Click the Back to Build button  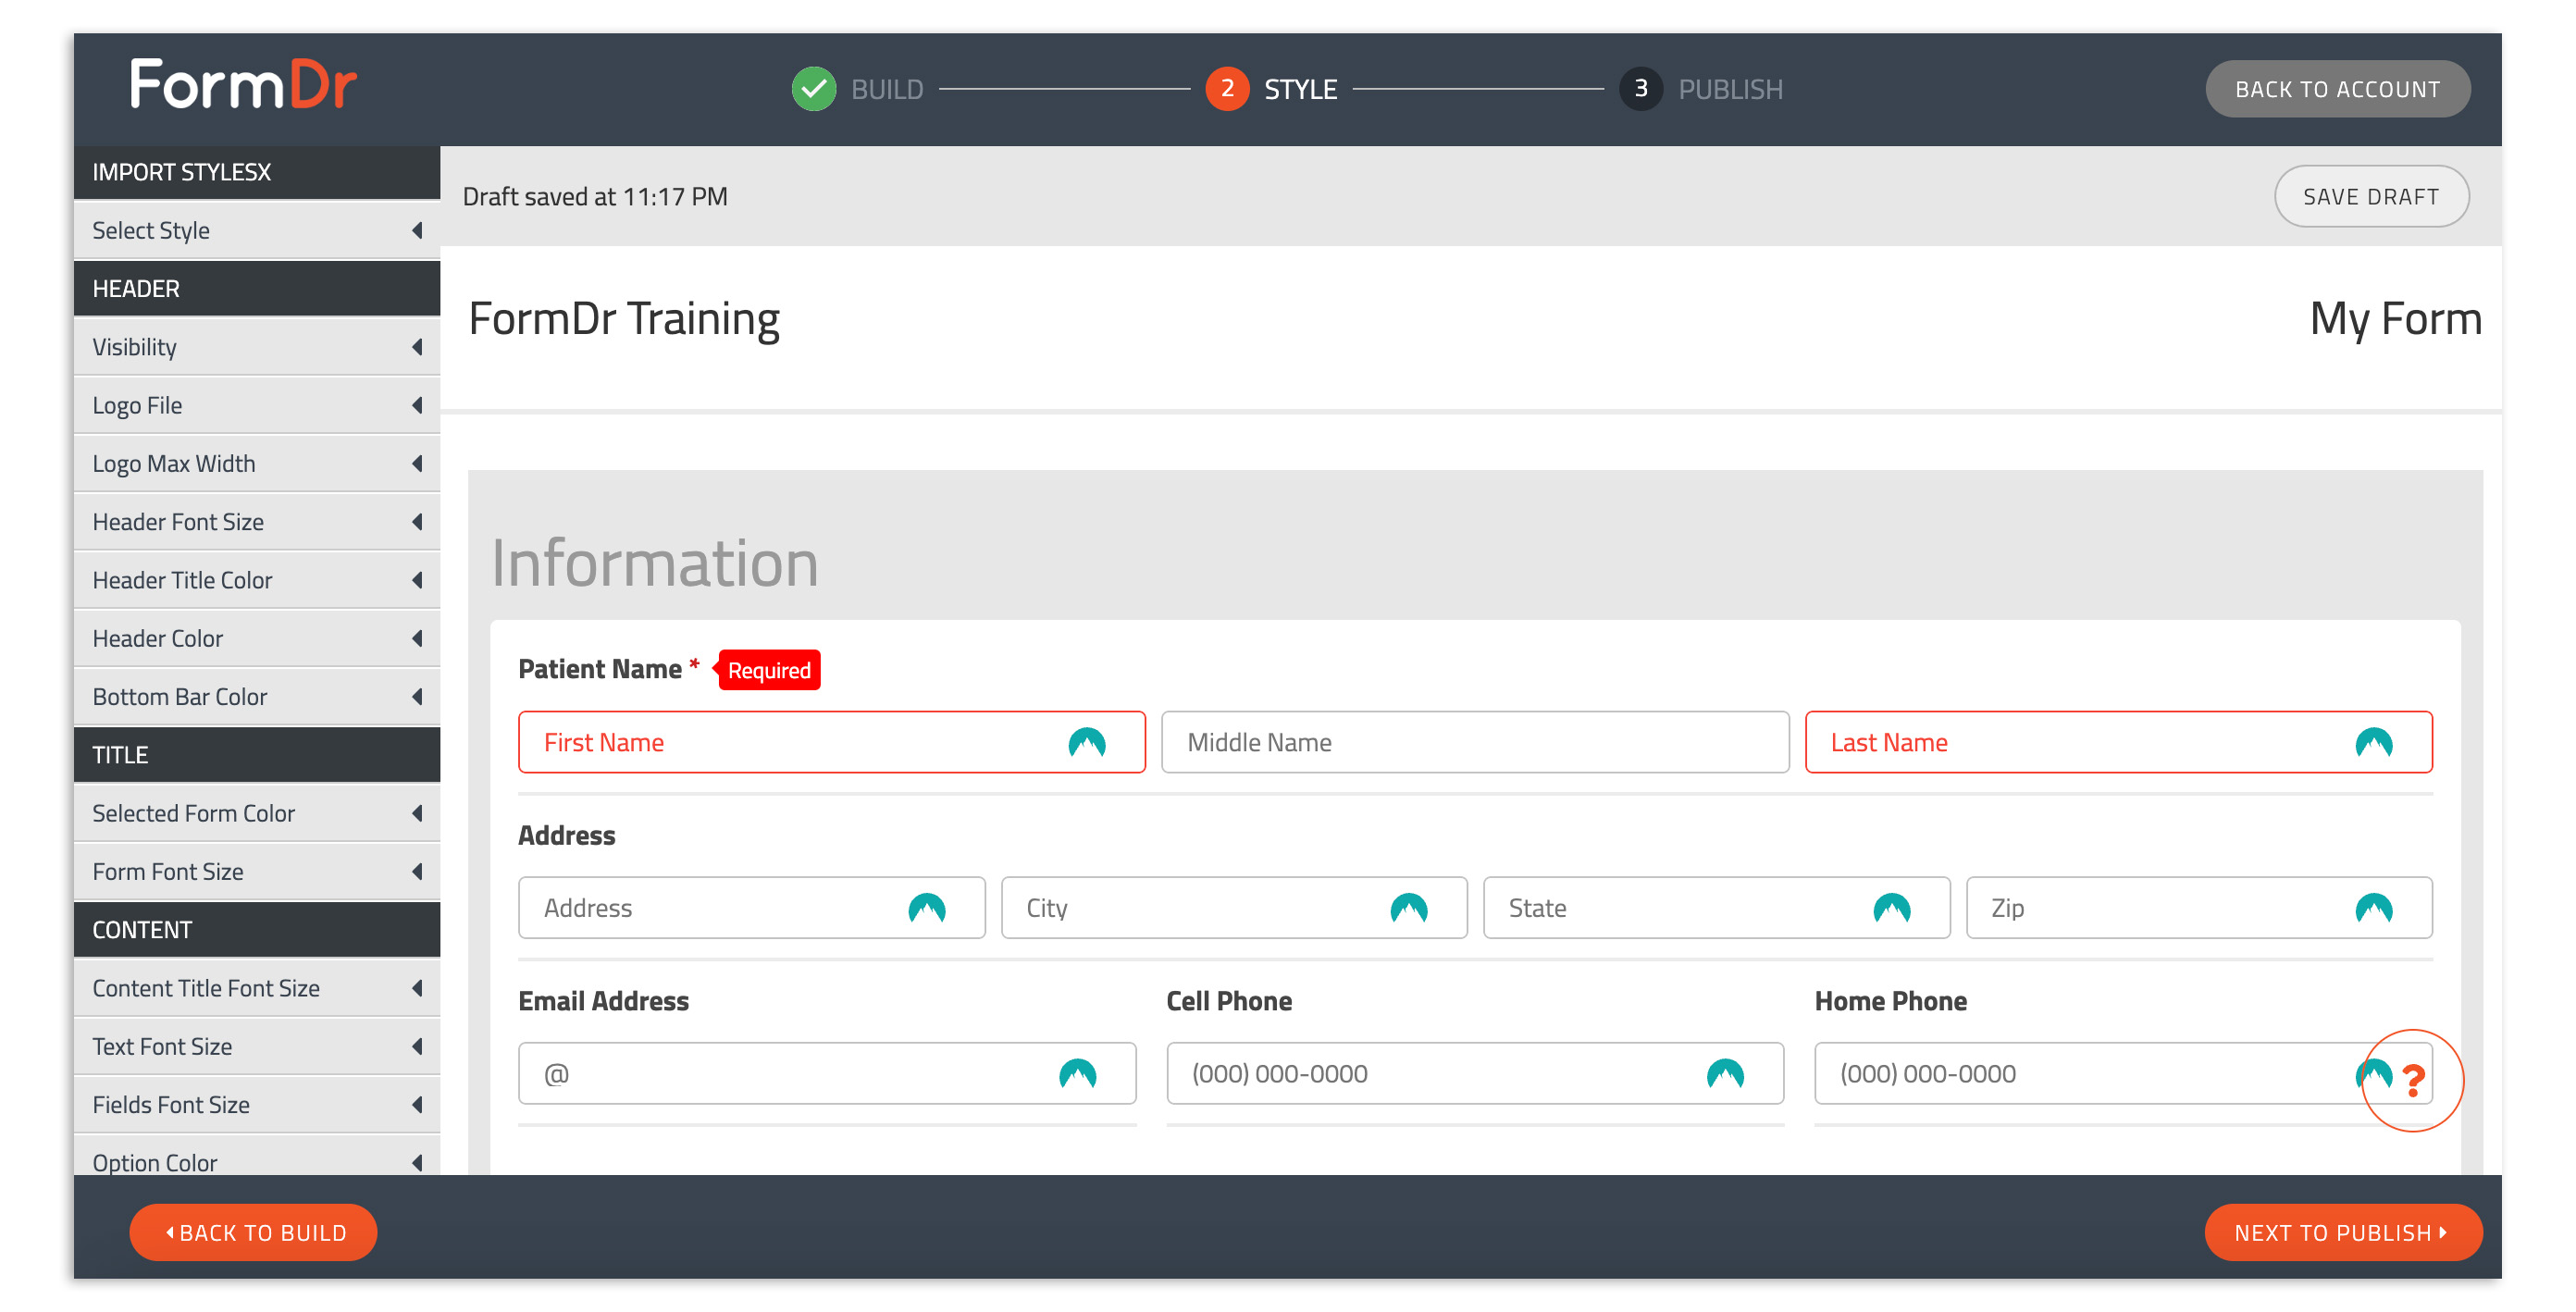pyautogui.click(x=253, y=1232)
